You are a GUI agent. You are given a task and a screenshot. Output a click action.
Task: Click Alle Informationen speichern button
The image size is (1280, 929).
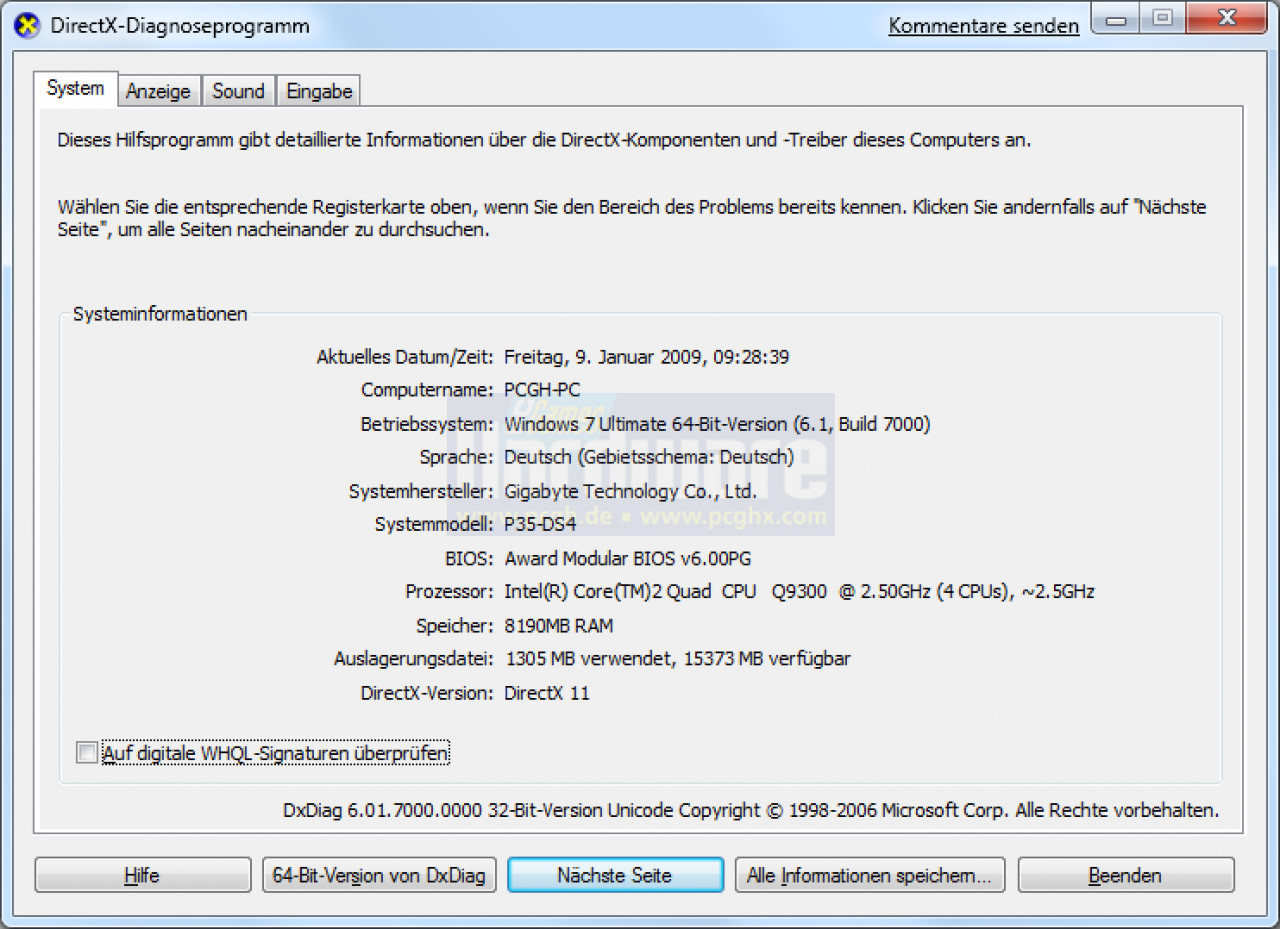coord(869,875)
